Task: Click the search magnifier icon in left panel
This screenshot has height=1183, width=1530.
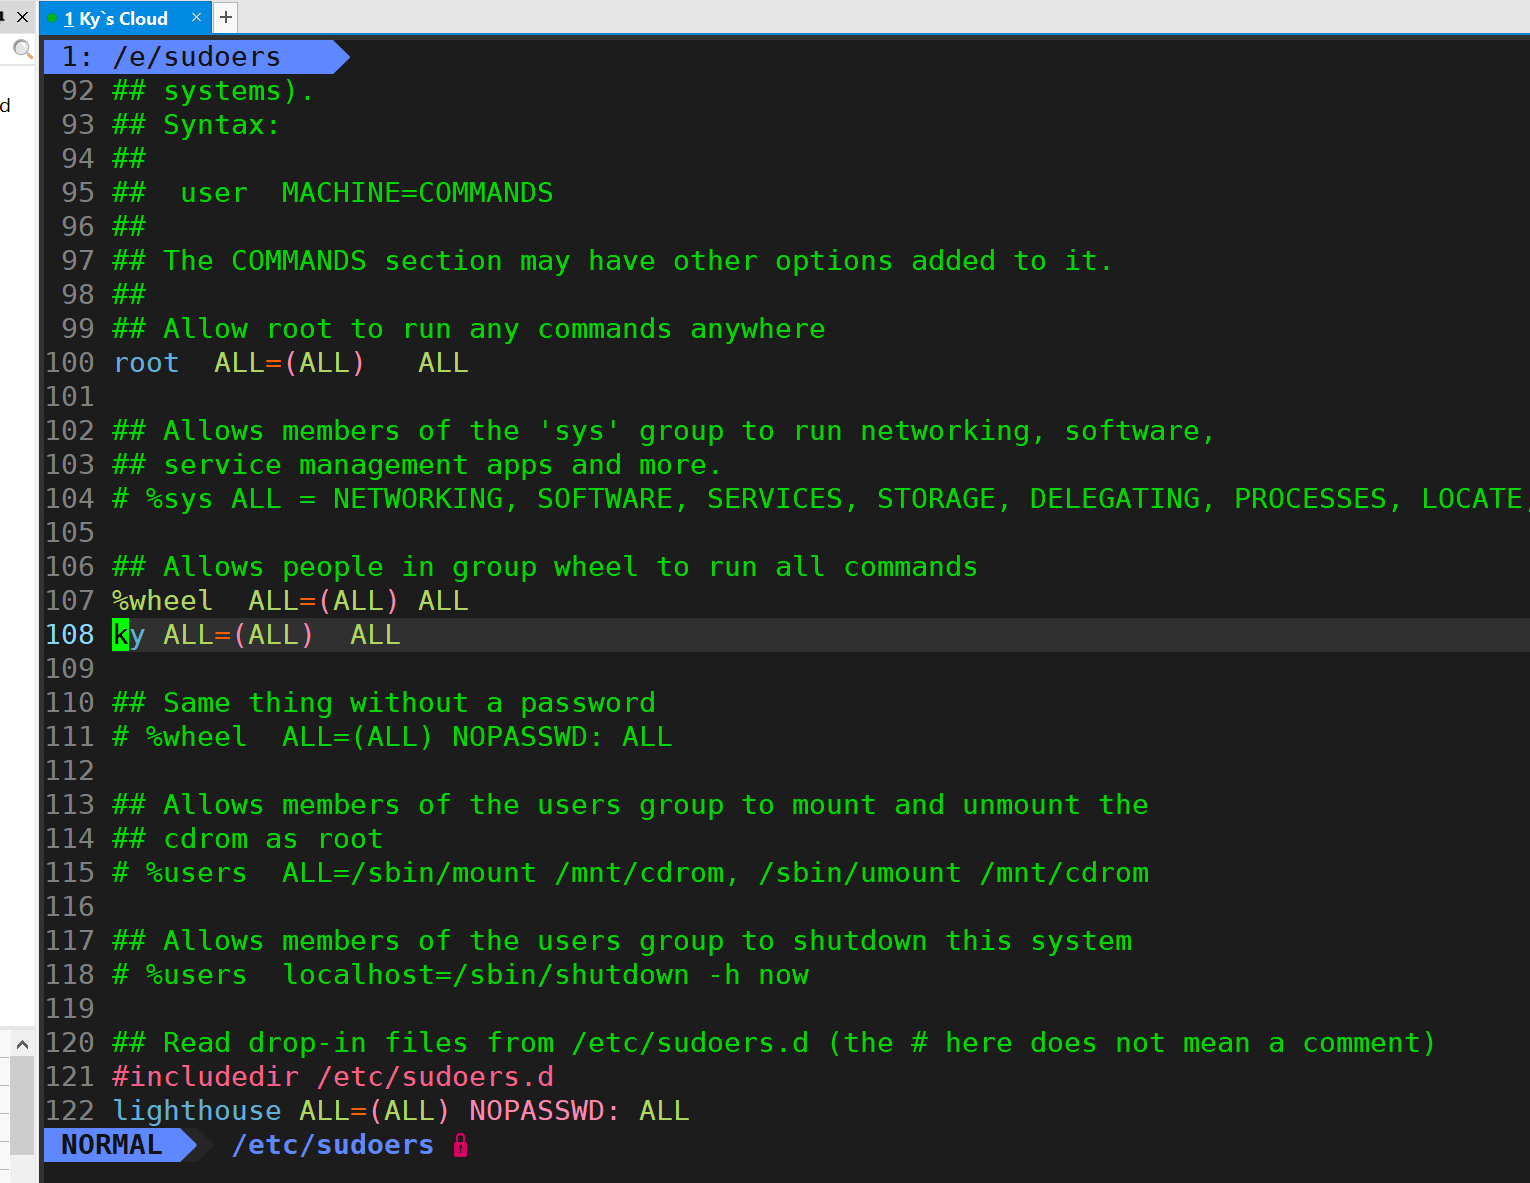Action: pyautogui.click(x=22, y=49)
